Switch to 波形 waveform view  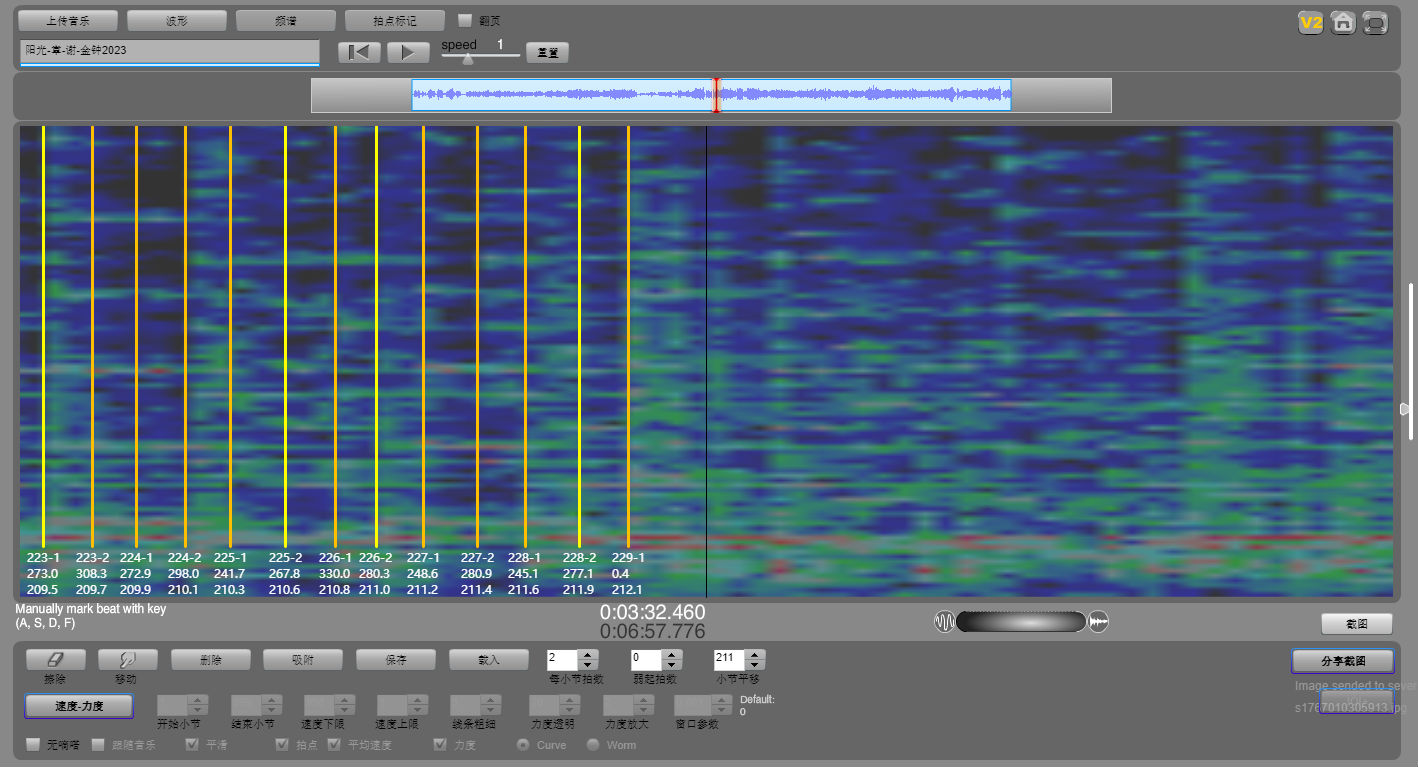[x=177, y=21]
